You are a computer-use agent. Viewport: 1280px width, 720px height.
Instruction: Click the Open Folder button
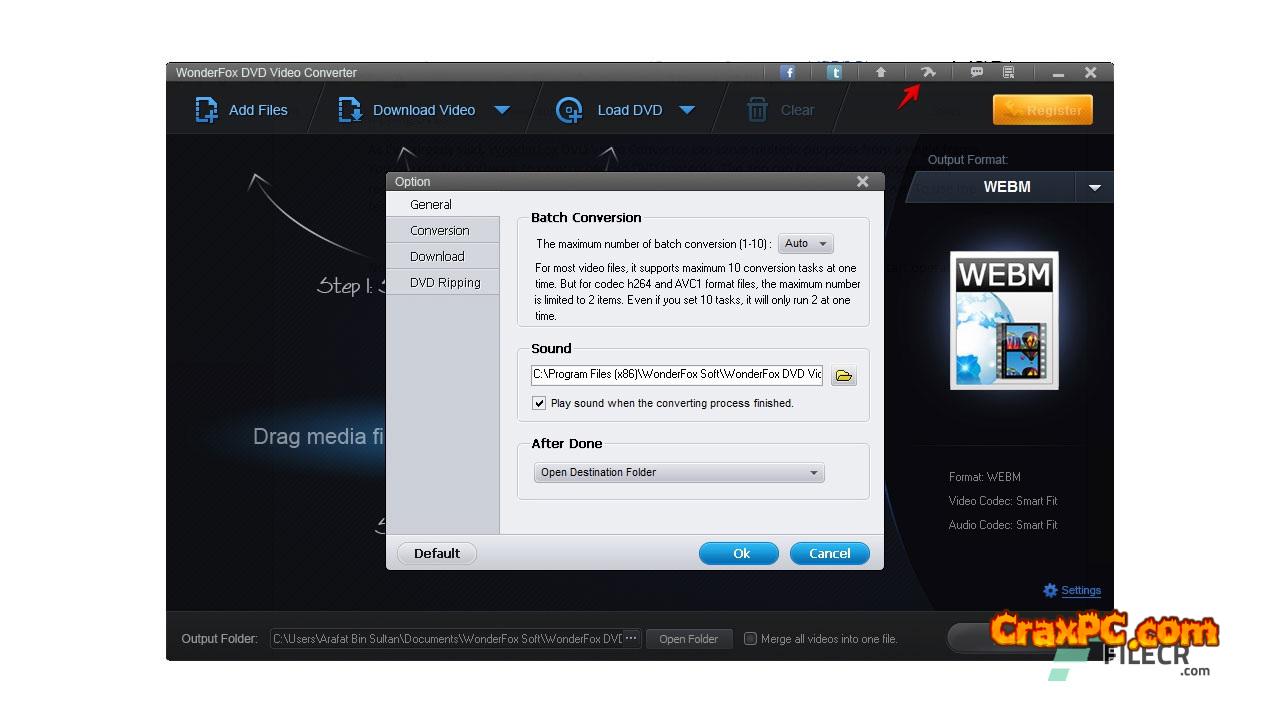point(689,638)
